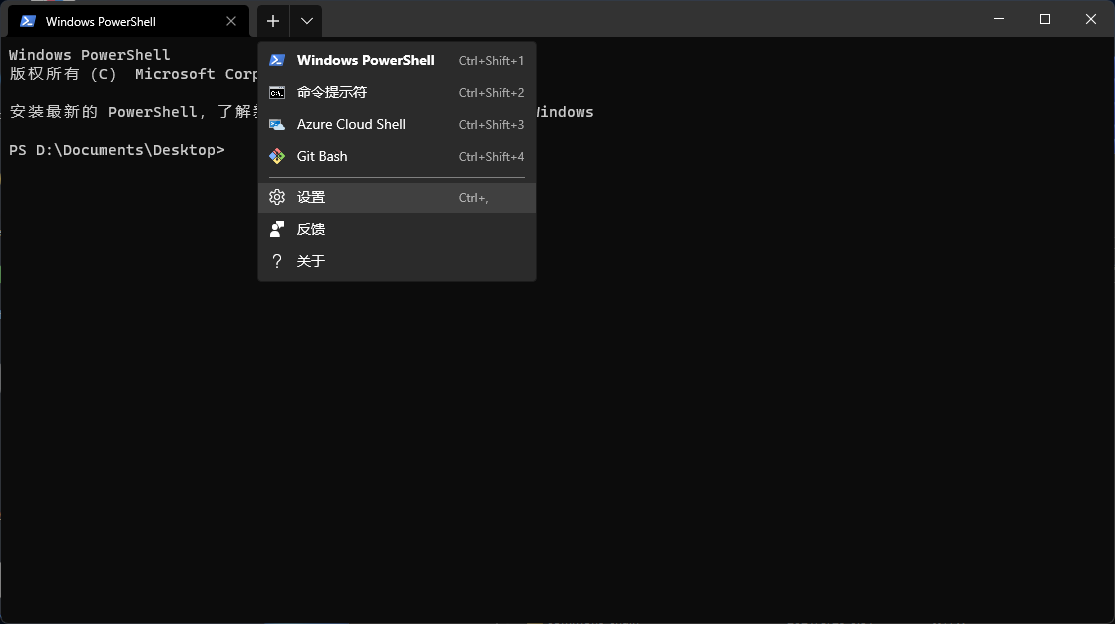
Task: Close the Windows PowerShell tab
Action: coord(230,21)
